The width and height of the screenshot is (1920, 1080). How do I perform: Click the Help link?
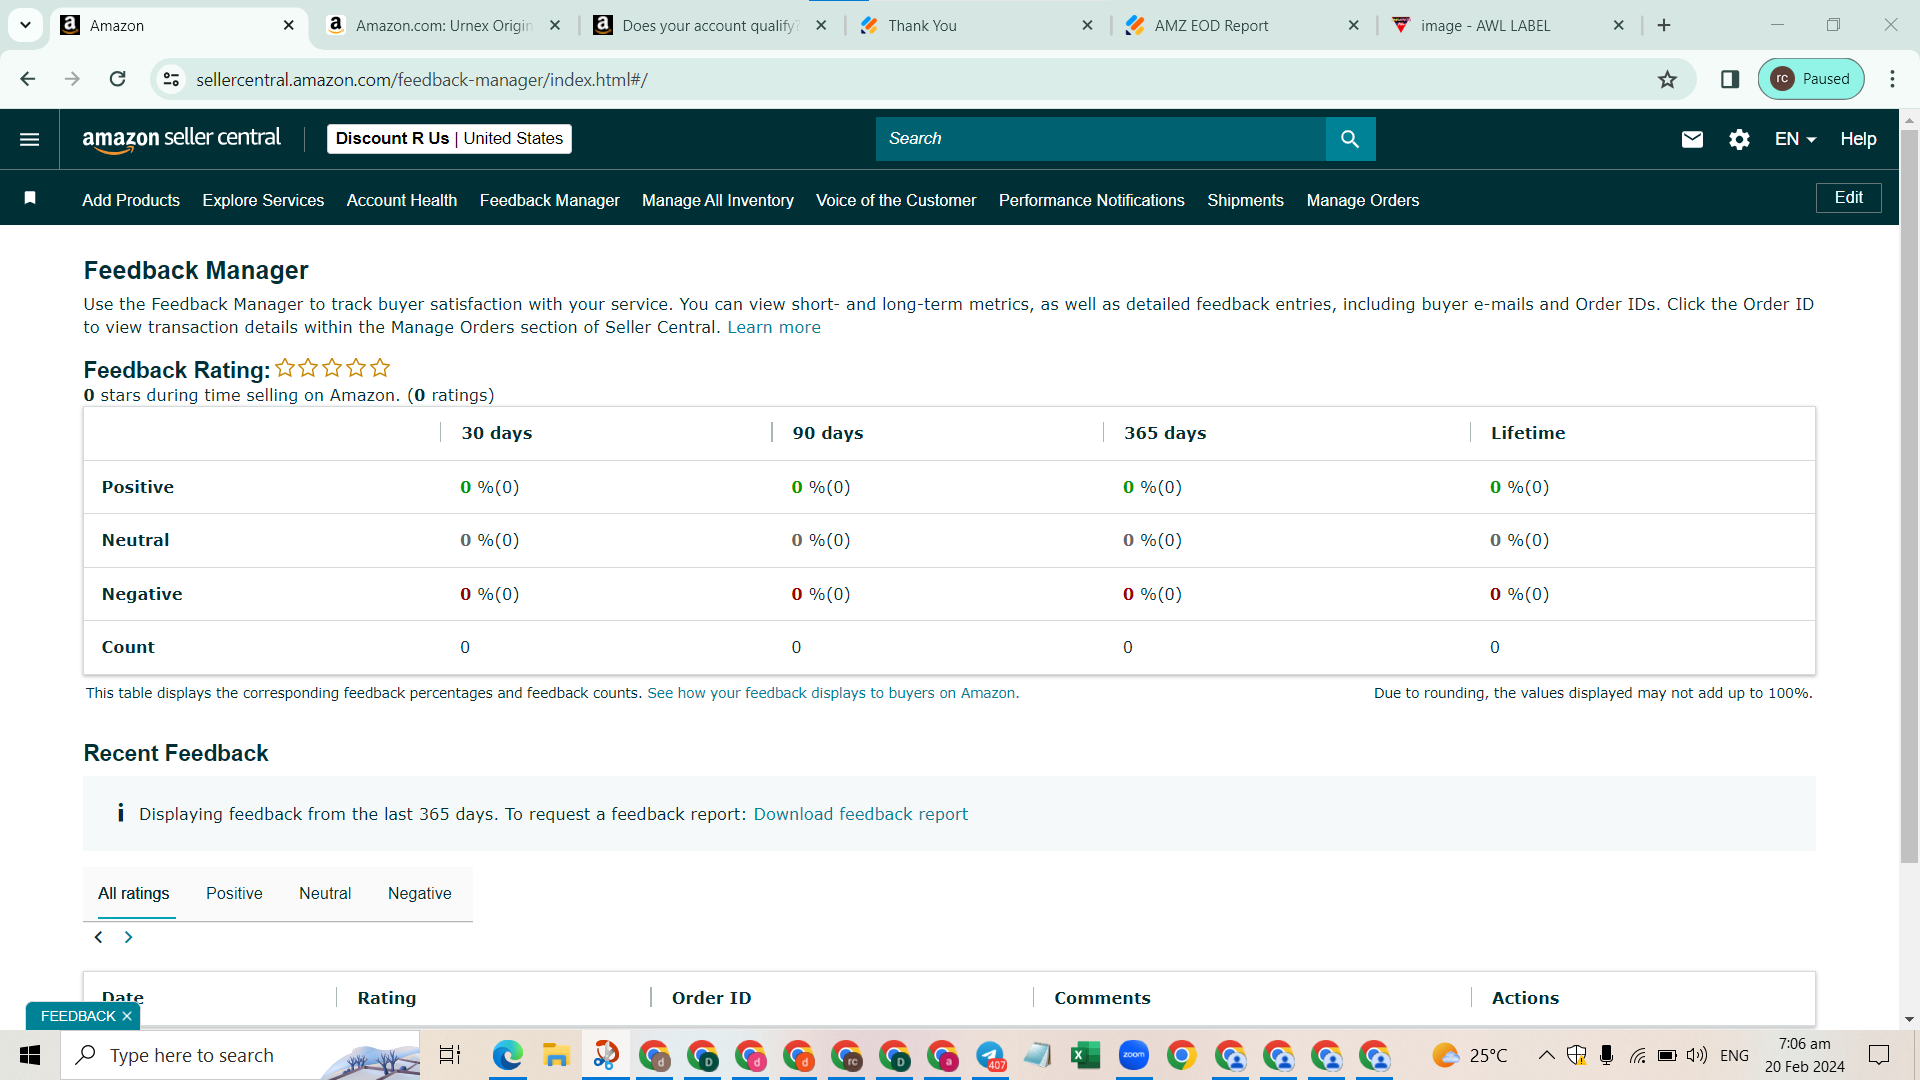tap(1858, 139)
